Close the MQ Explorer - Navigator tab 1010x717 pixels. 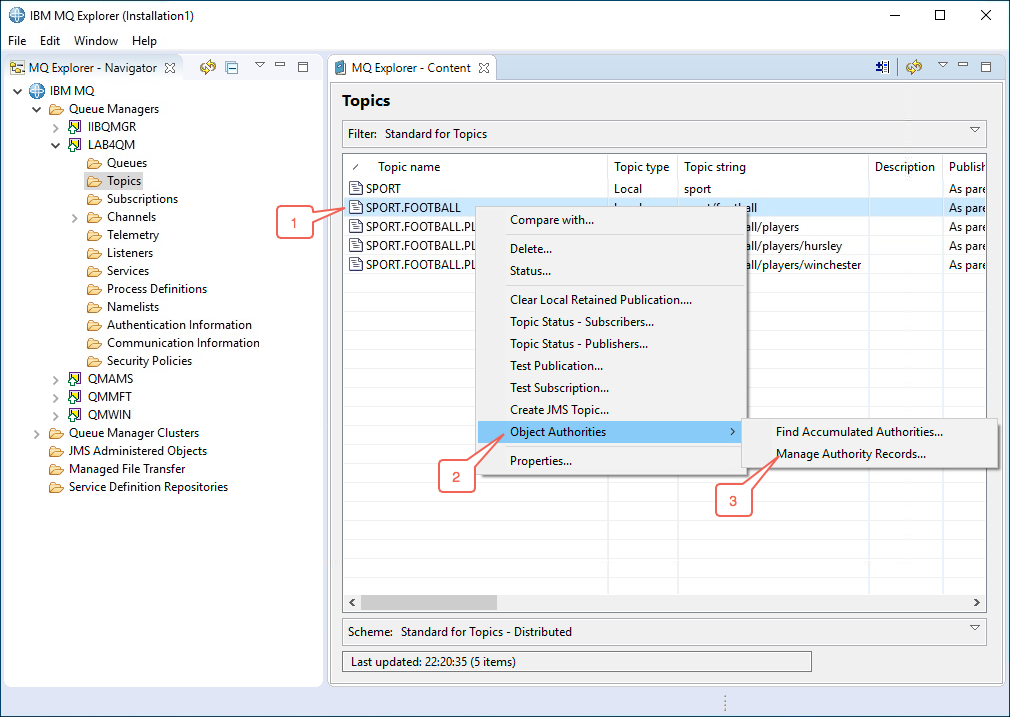(x=170, y=68)
